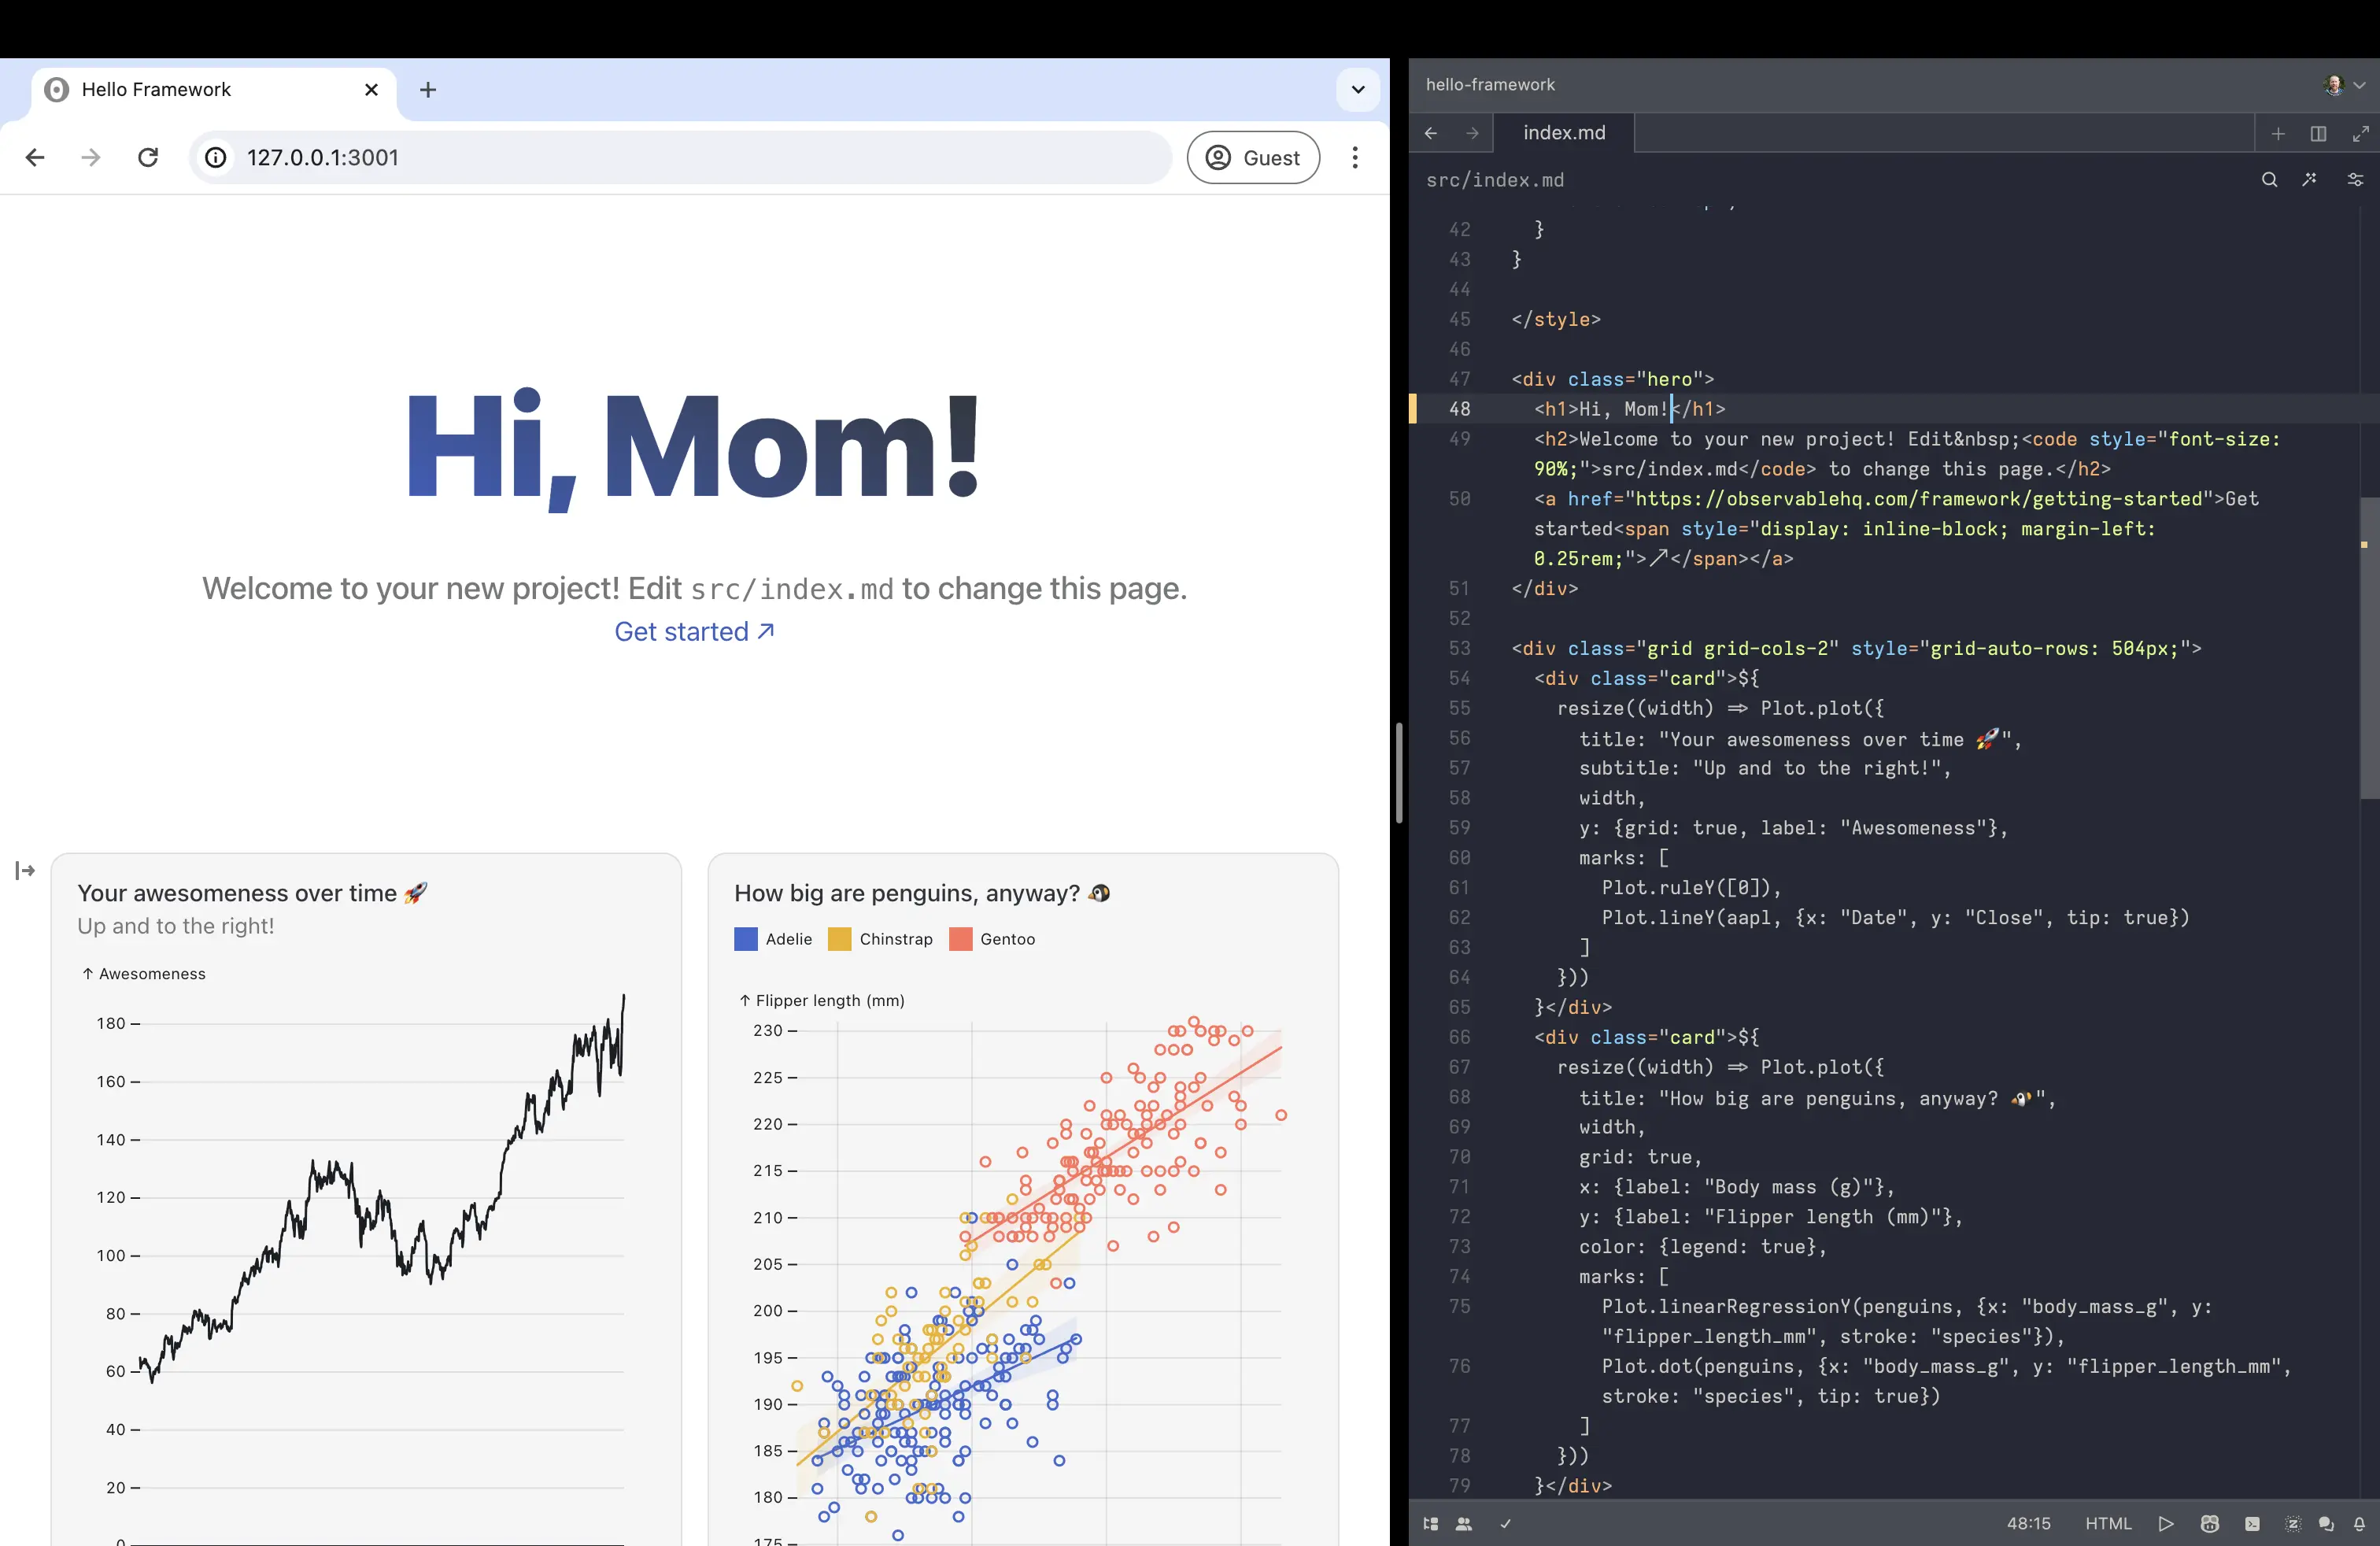
Task: Open the terminal panel from status bar
Action: pos(2252,1523)
